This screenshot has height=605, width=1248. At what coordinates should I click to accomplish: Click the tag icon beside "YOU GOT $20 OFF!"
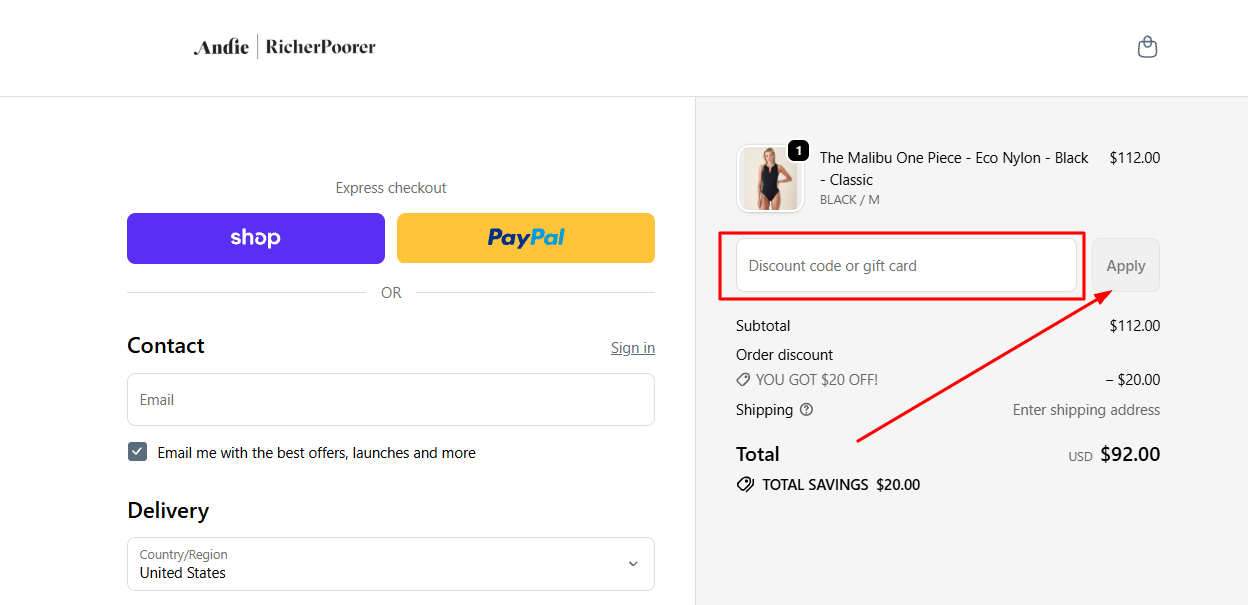(x=743, y=379)
